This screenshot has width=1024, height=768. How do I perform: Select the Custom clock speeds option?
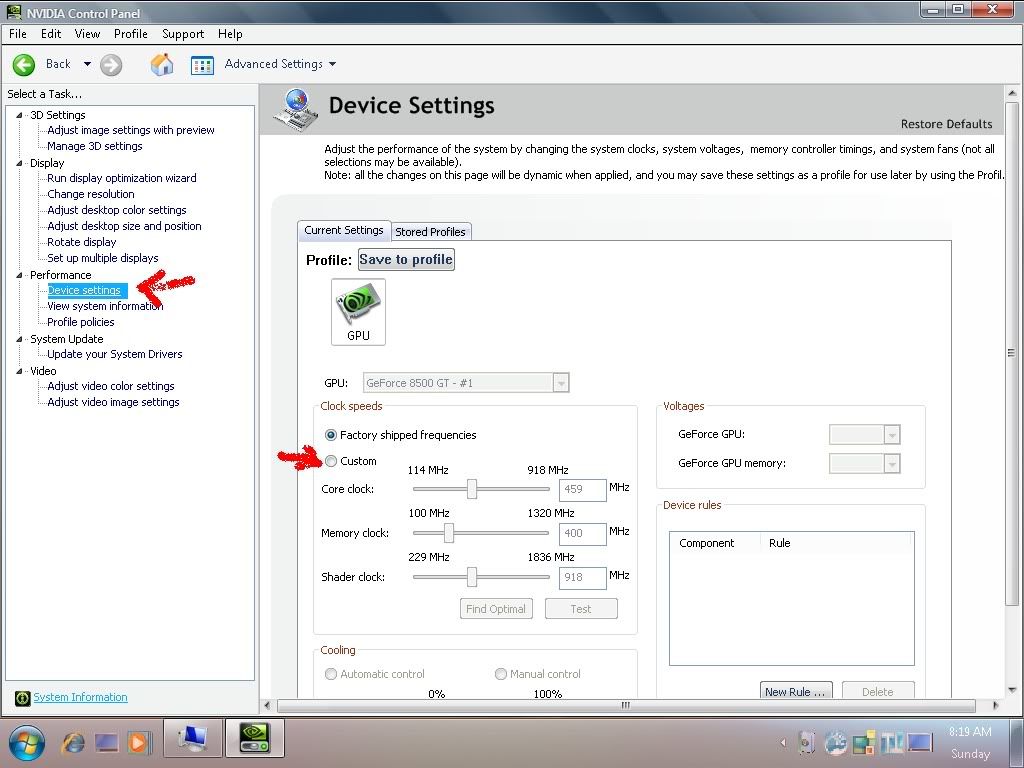pos(330,461)
